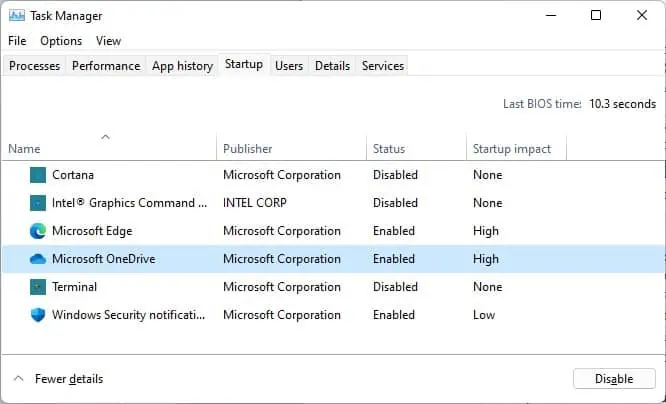Viewport: 666px width, 404px height.
Task: Switch to the Performance tab
Action: 106,66
